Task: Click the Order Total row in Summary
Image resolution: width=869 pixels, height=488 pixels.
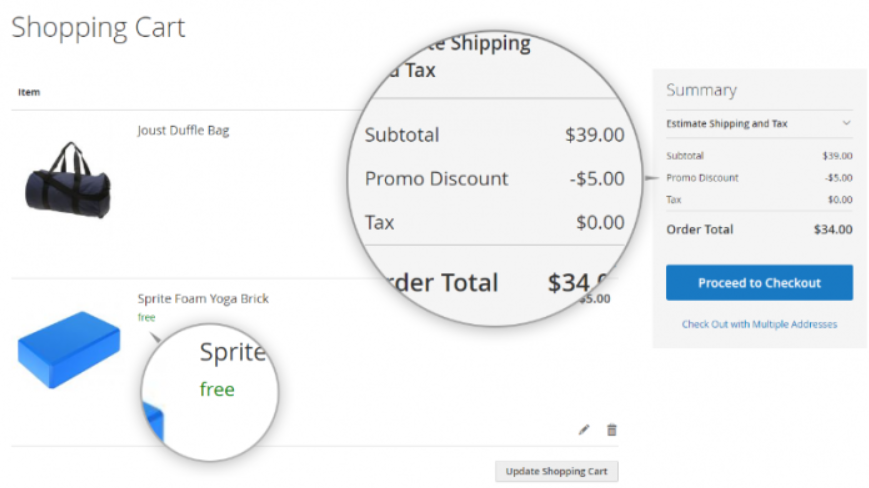Action: click(x=759, y=229)
